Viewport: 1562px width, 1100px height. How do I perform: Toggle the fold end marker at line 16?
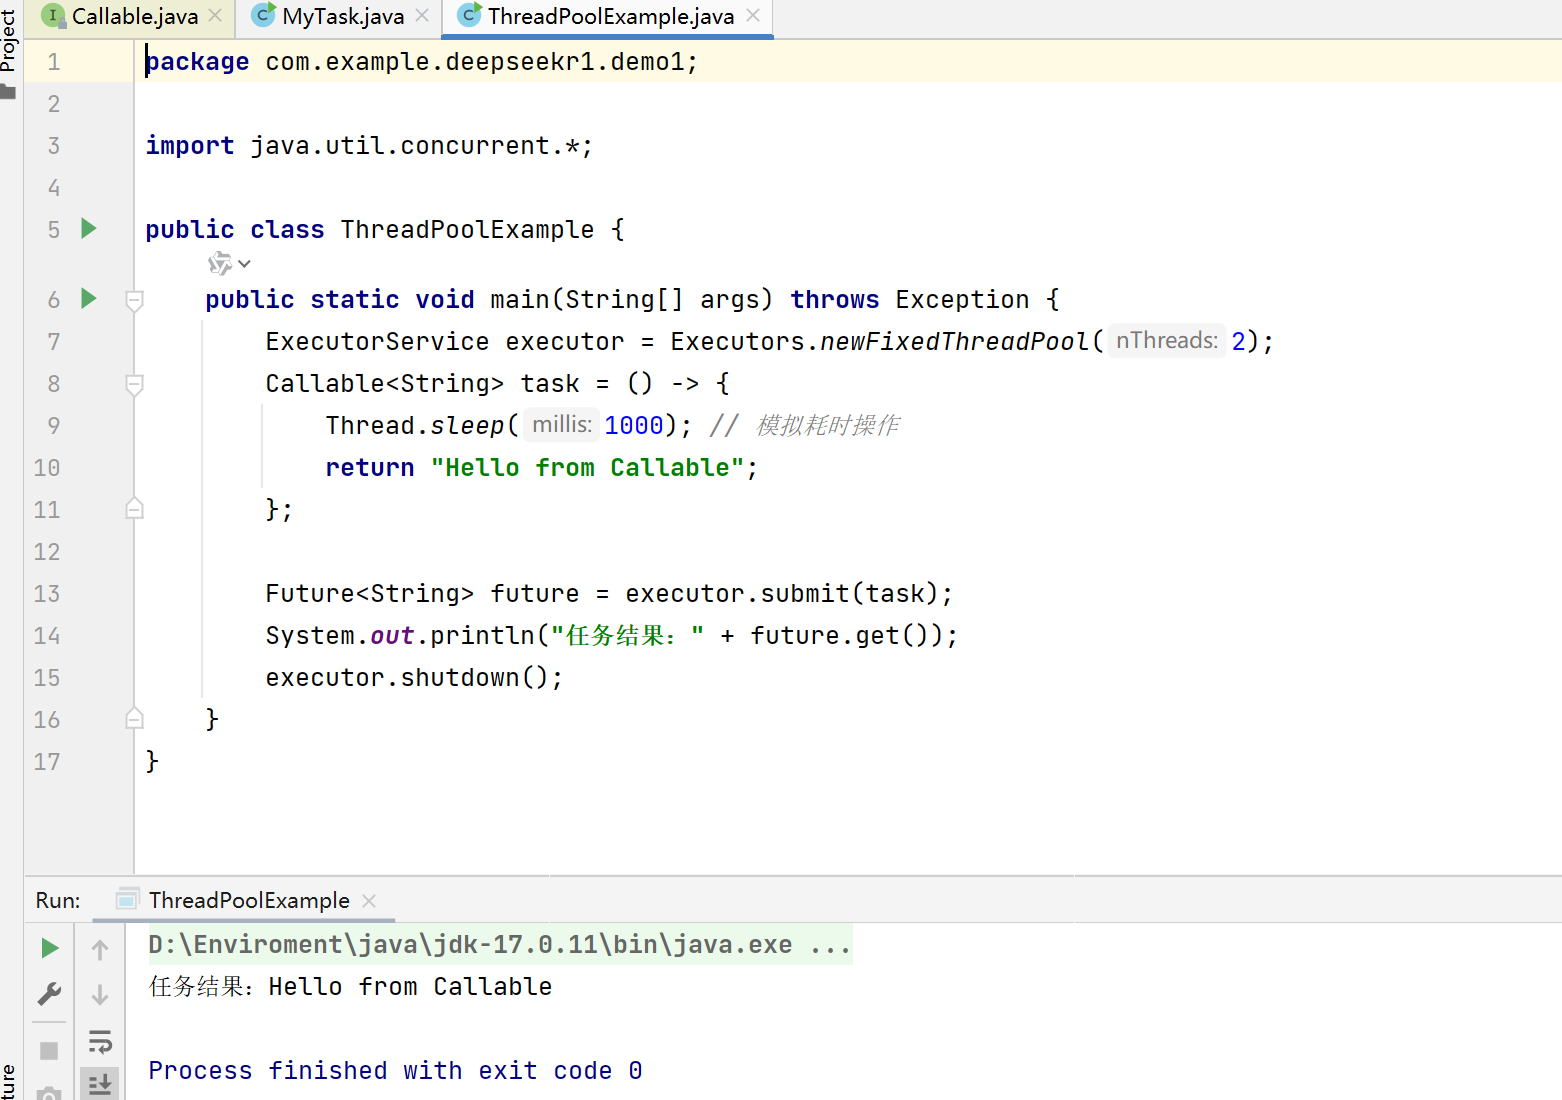coord(134,718)
